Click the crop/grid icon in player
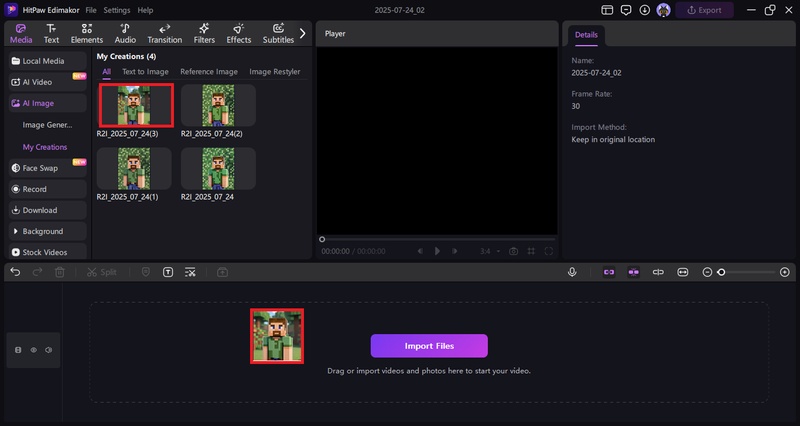Image resolution: width=800 pixels, height=426 pixels. point(531,251)
